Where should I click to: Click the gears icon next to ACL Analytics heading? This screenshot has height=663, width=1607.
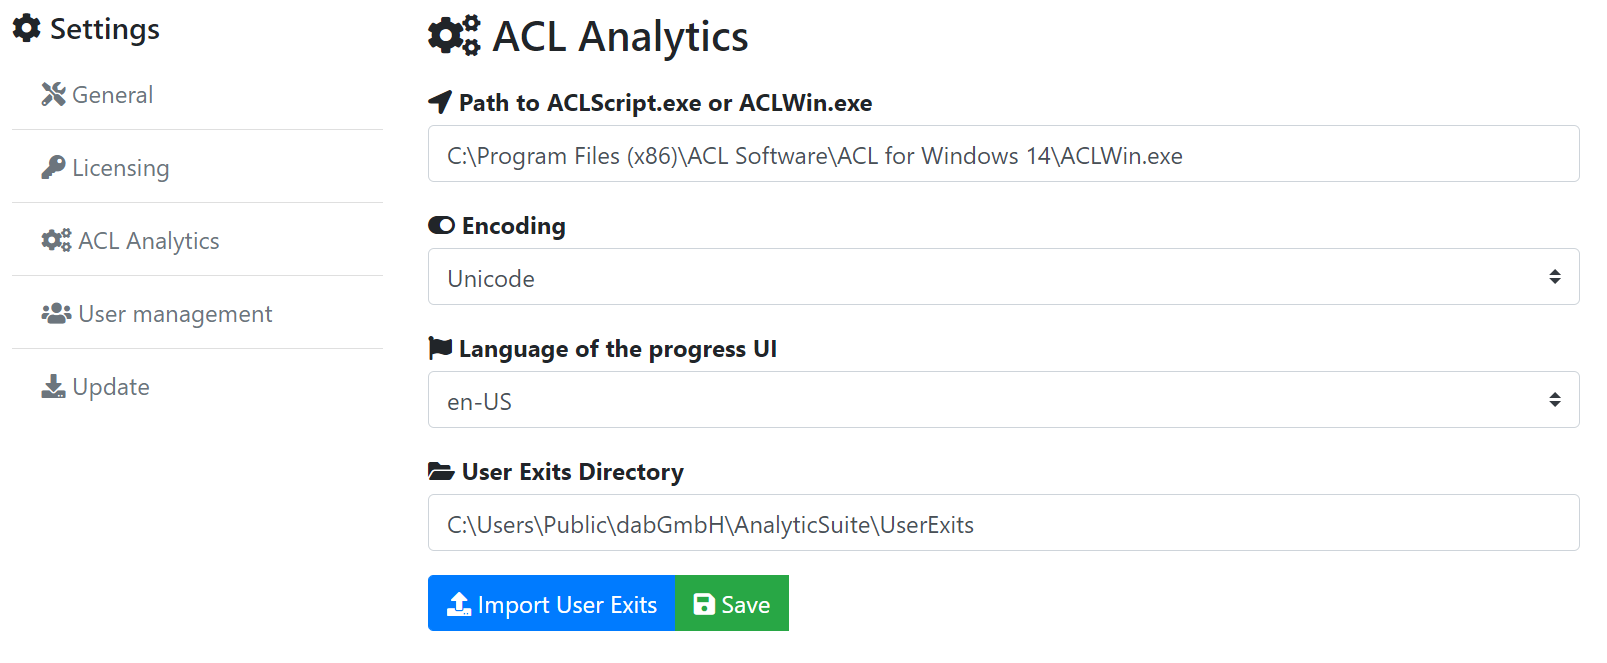coord(453,35)
